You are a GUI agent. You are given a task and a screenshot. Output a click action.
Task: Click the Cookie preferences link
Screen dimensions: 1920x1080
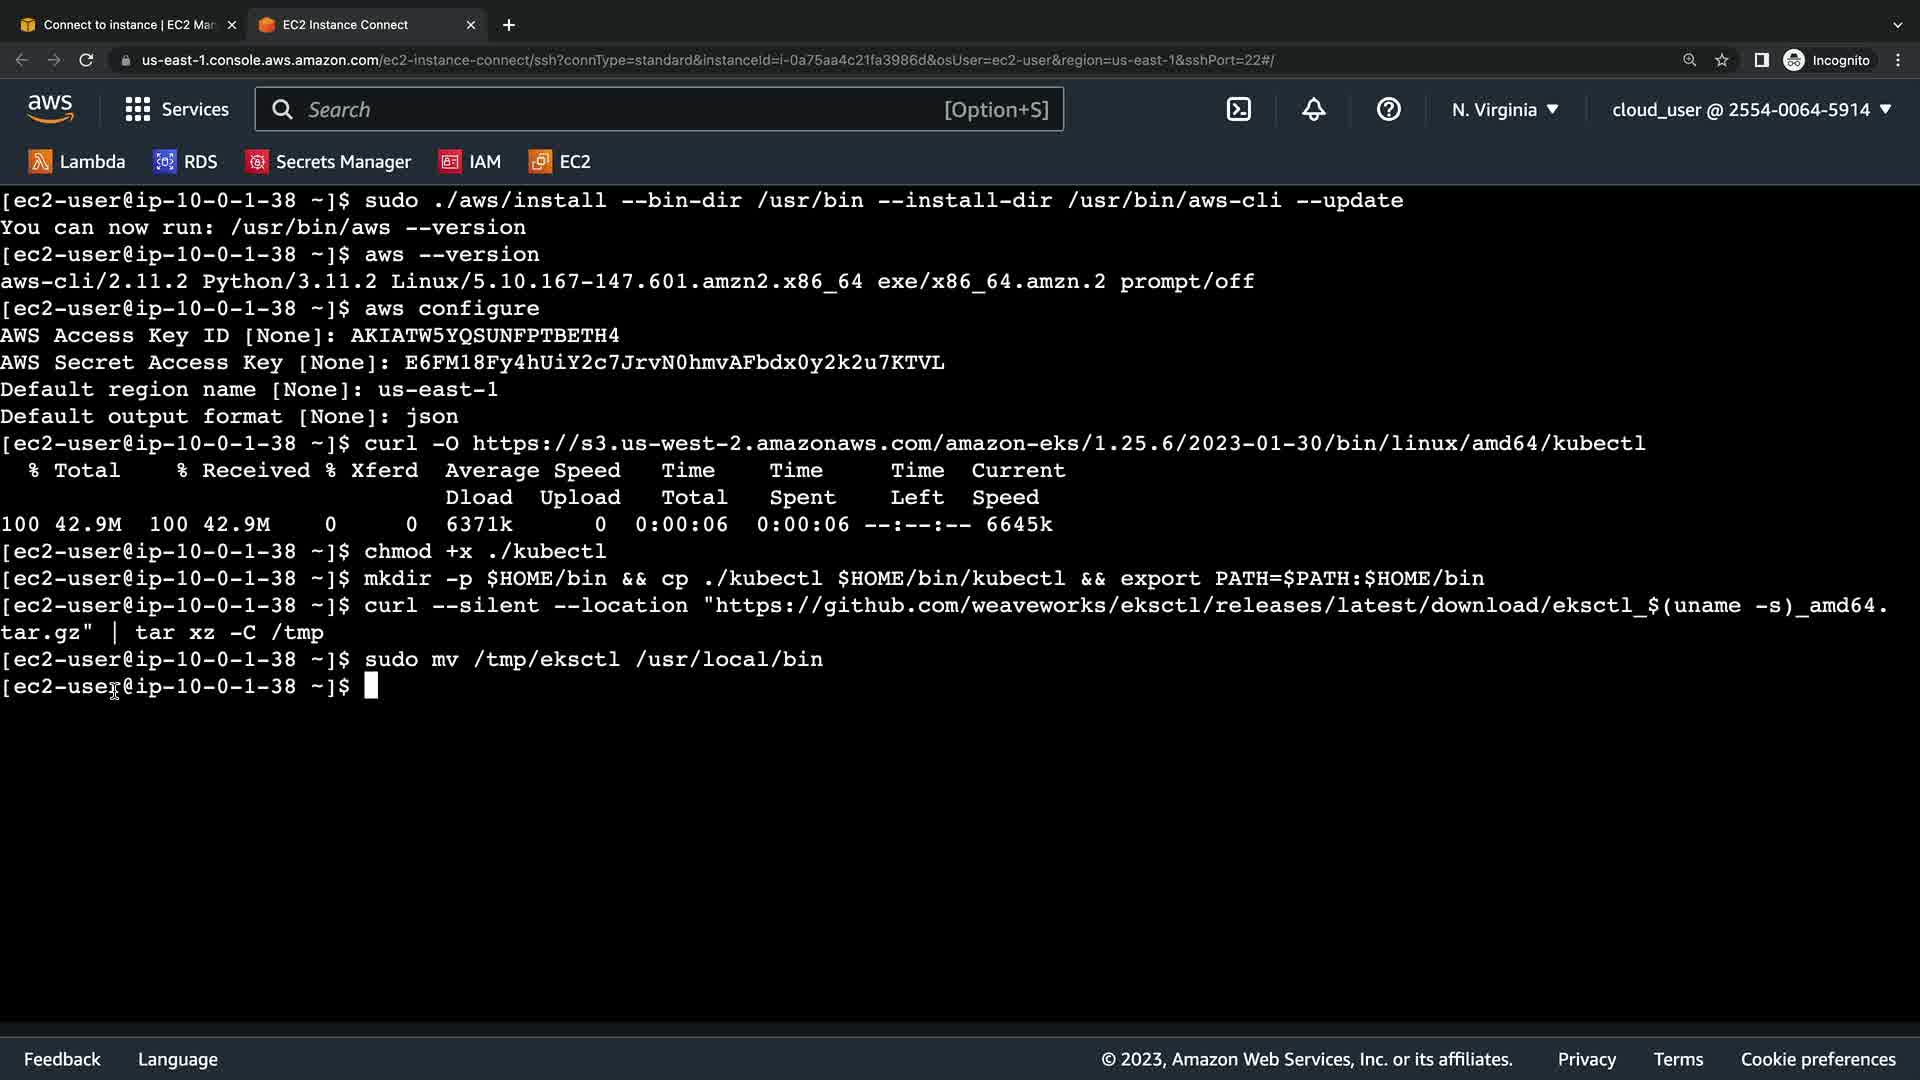tap(1817, 1059)
